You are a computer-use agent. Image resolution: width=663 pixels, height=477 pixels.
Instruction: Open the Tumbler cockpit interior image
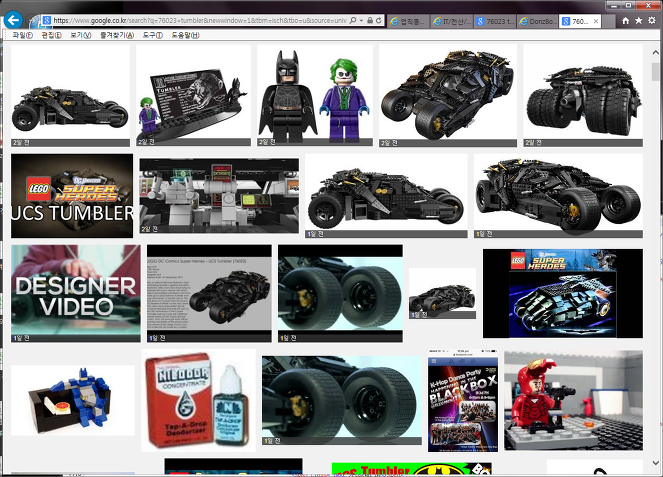[x=219, y=196]
